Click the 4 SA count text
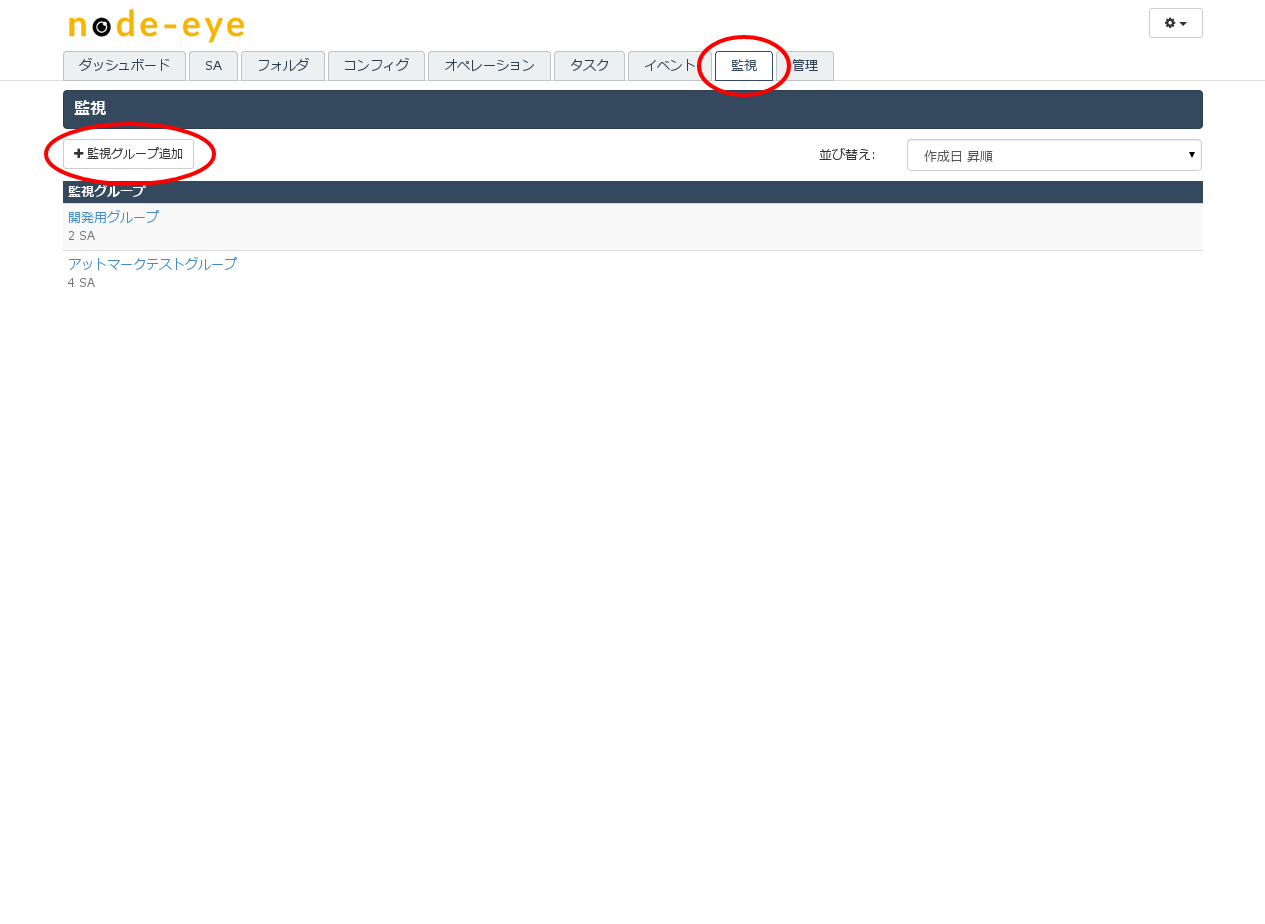This screenshot has width=1265, height=924. click(x=81, y=283)
